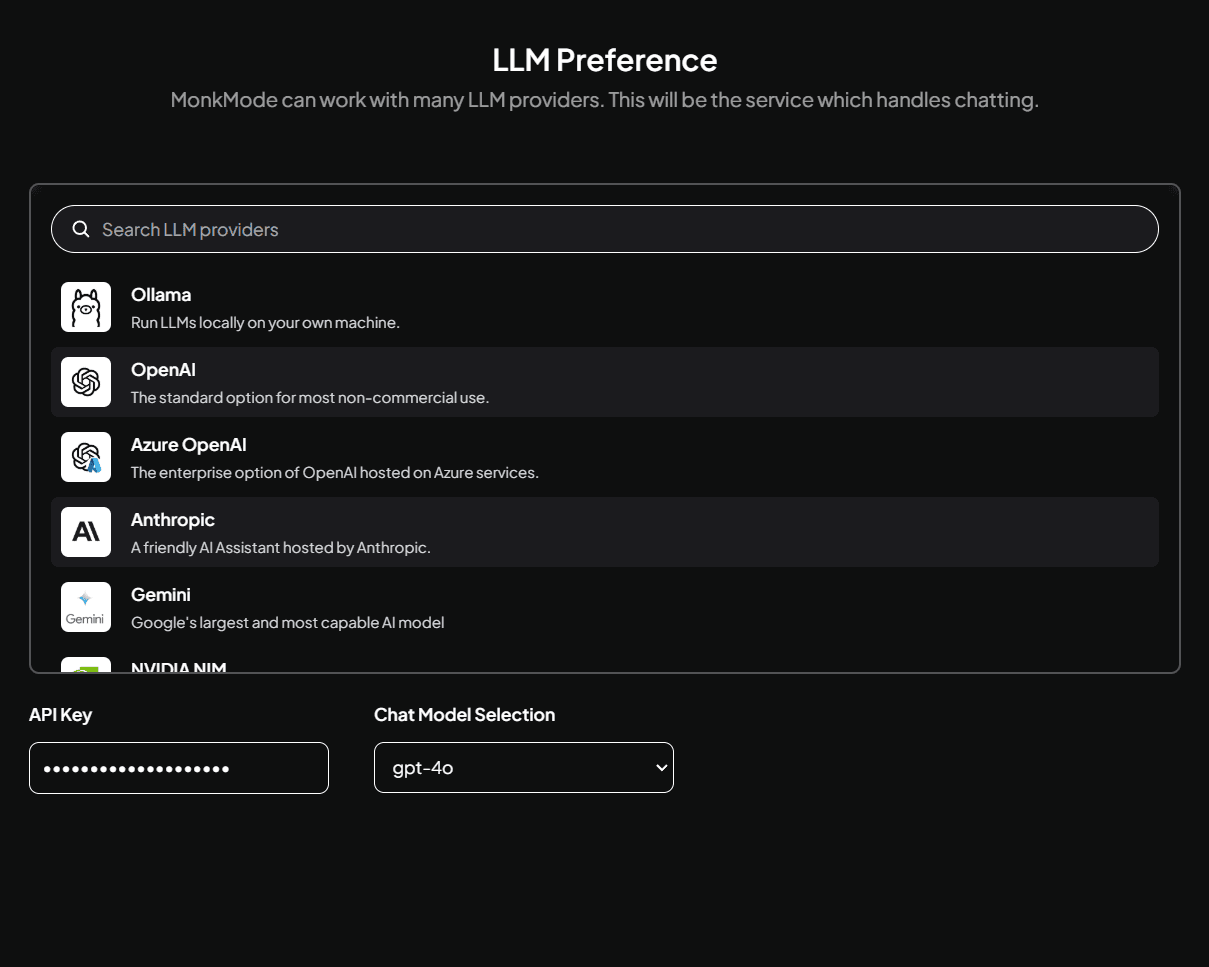Choose the Gemini provider title
1209x967 pixels.
pyautogui.click(x=161, y=595)
